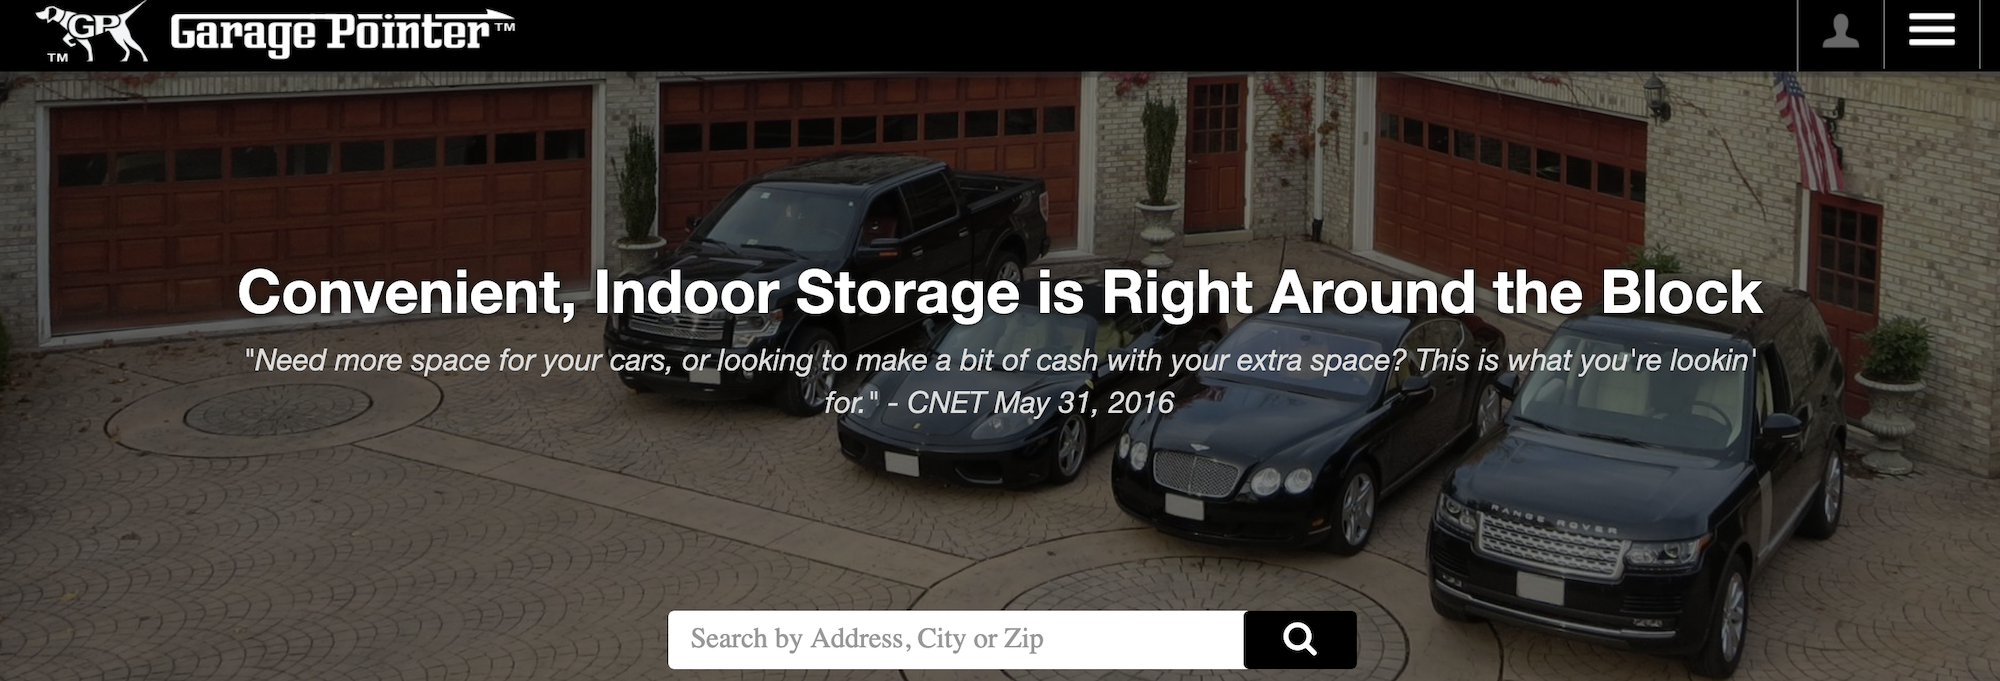2000x681 pixels.
Task: Open the user account profile icon
Action: (x=1840, y=33)
